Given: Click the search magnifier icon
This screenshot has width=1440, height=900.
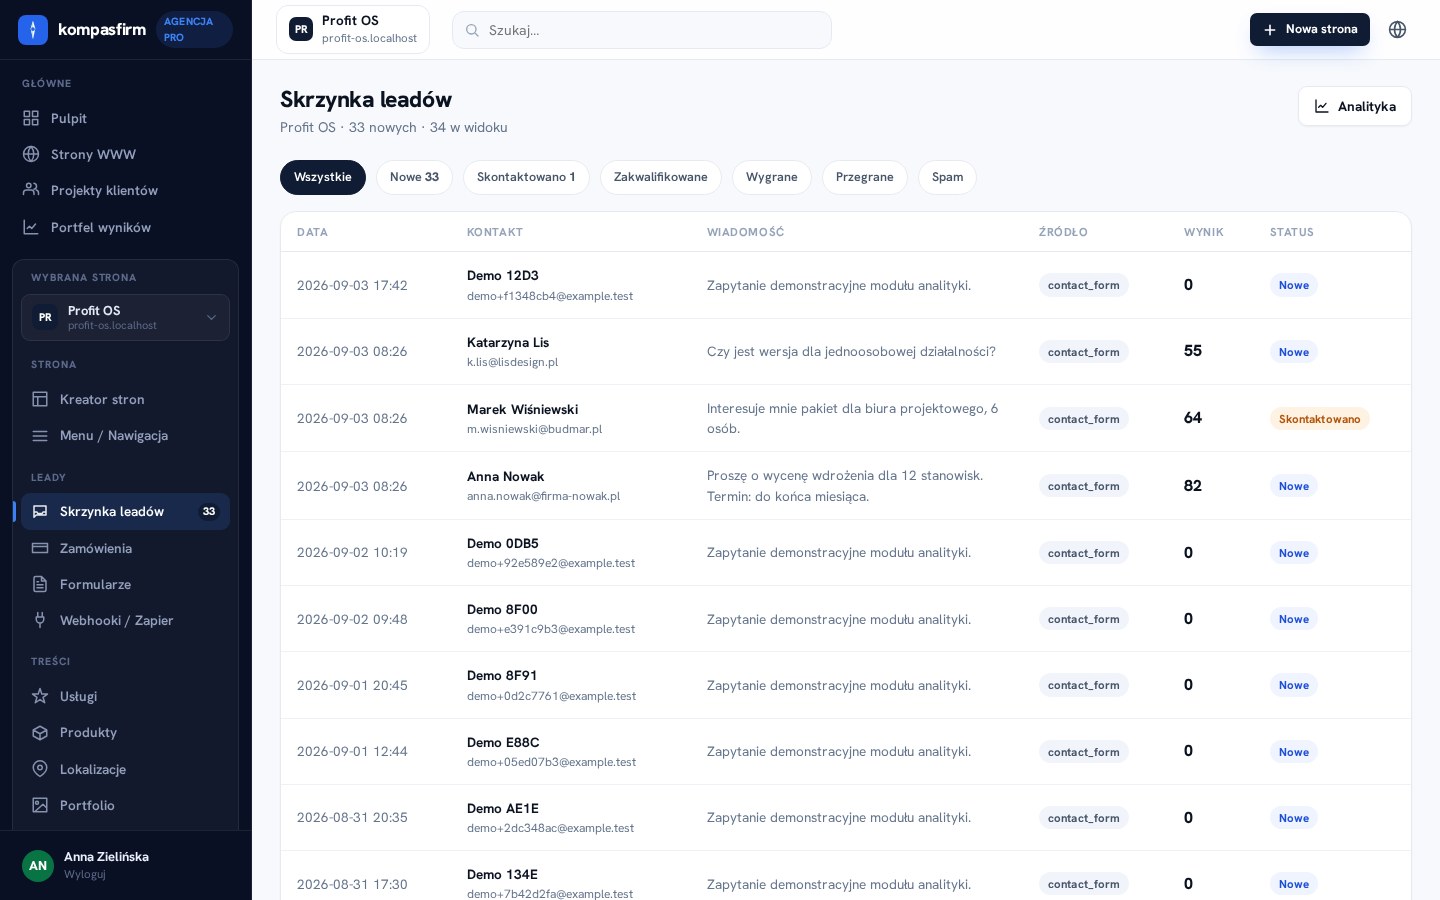Looking at the screenshot, I should 472,30.
